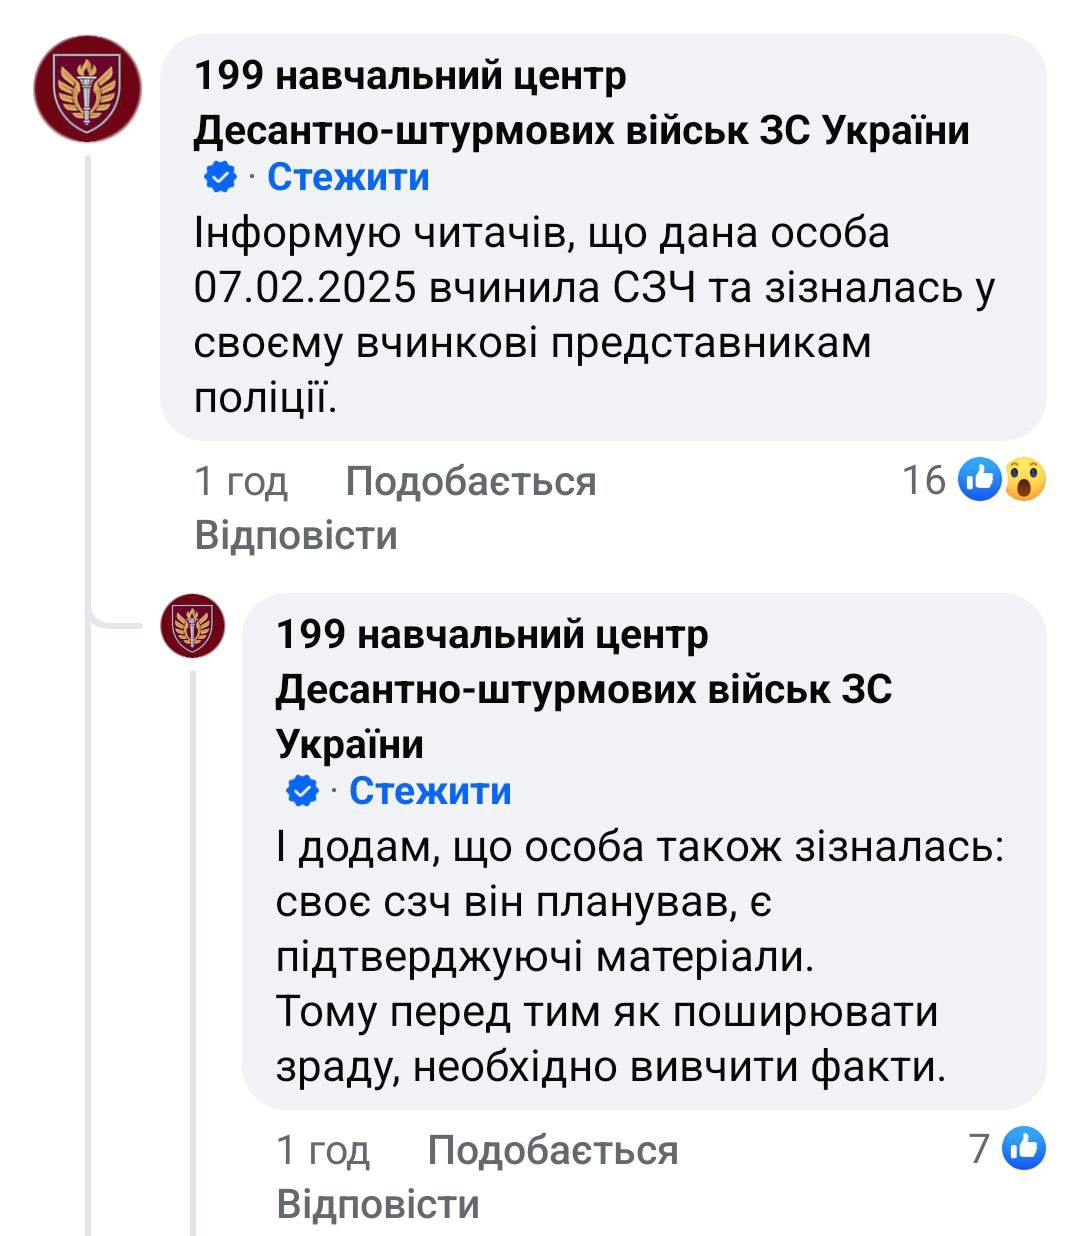Viewport: 1080px width, 1236px height.
Task: Click Відповісти on the first comment
Action: pyautogui.click(x=297, y=535)
